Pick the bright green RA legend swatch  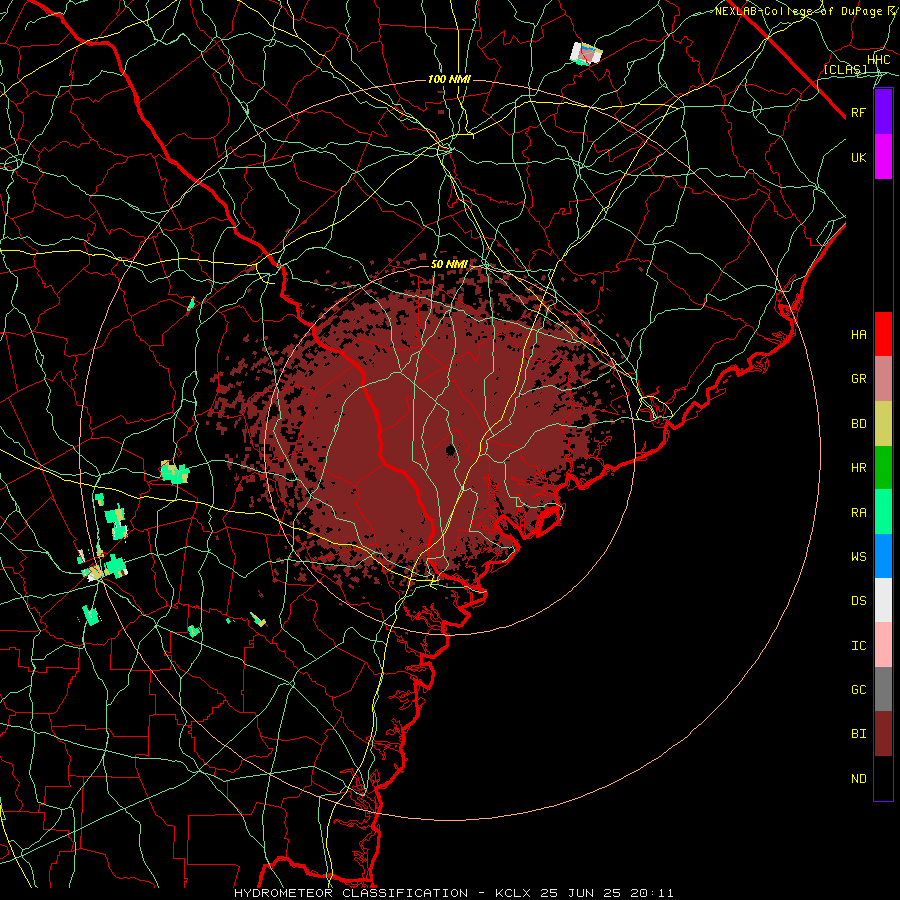click(883, 512)
